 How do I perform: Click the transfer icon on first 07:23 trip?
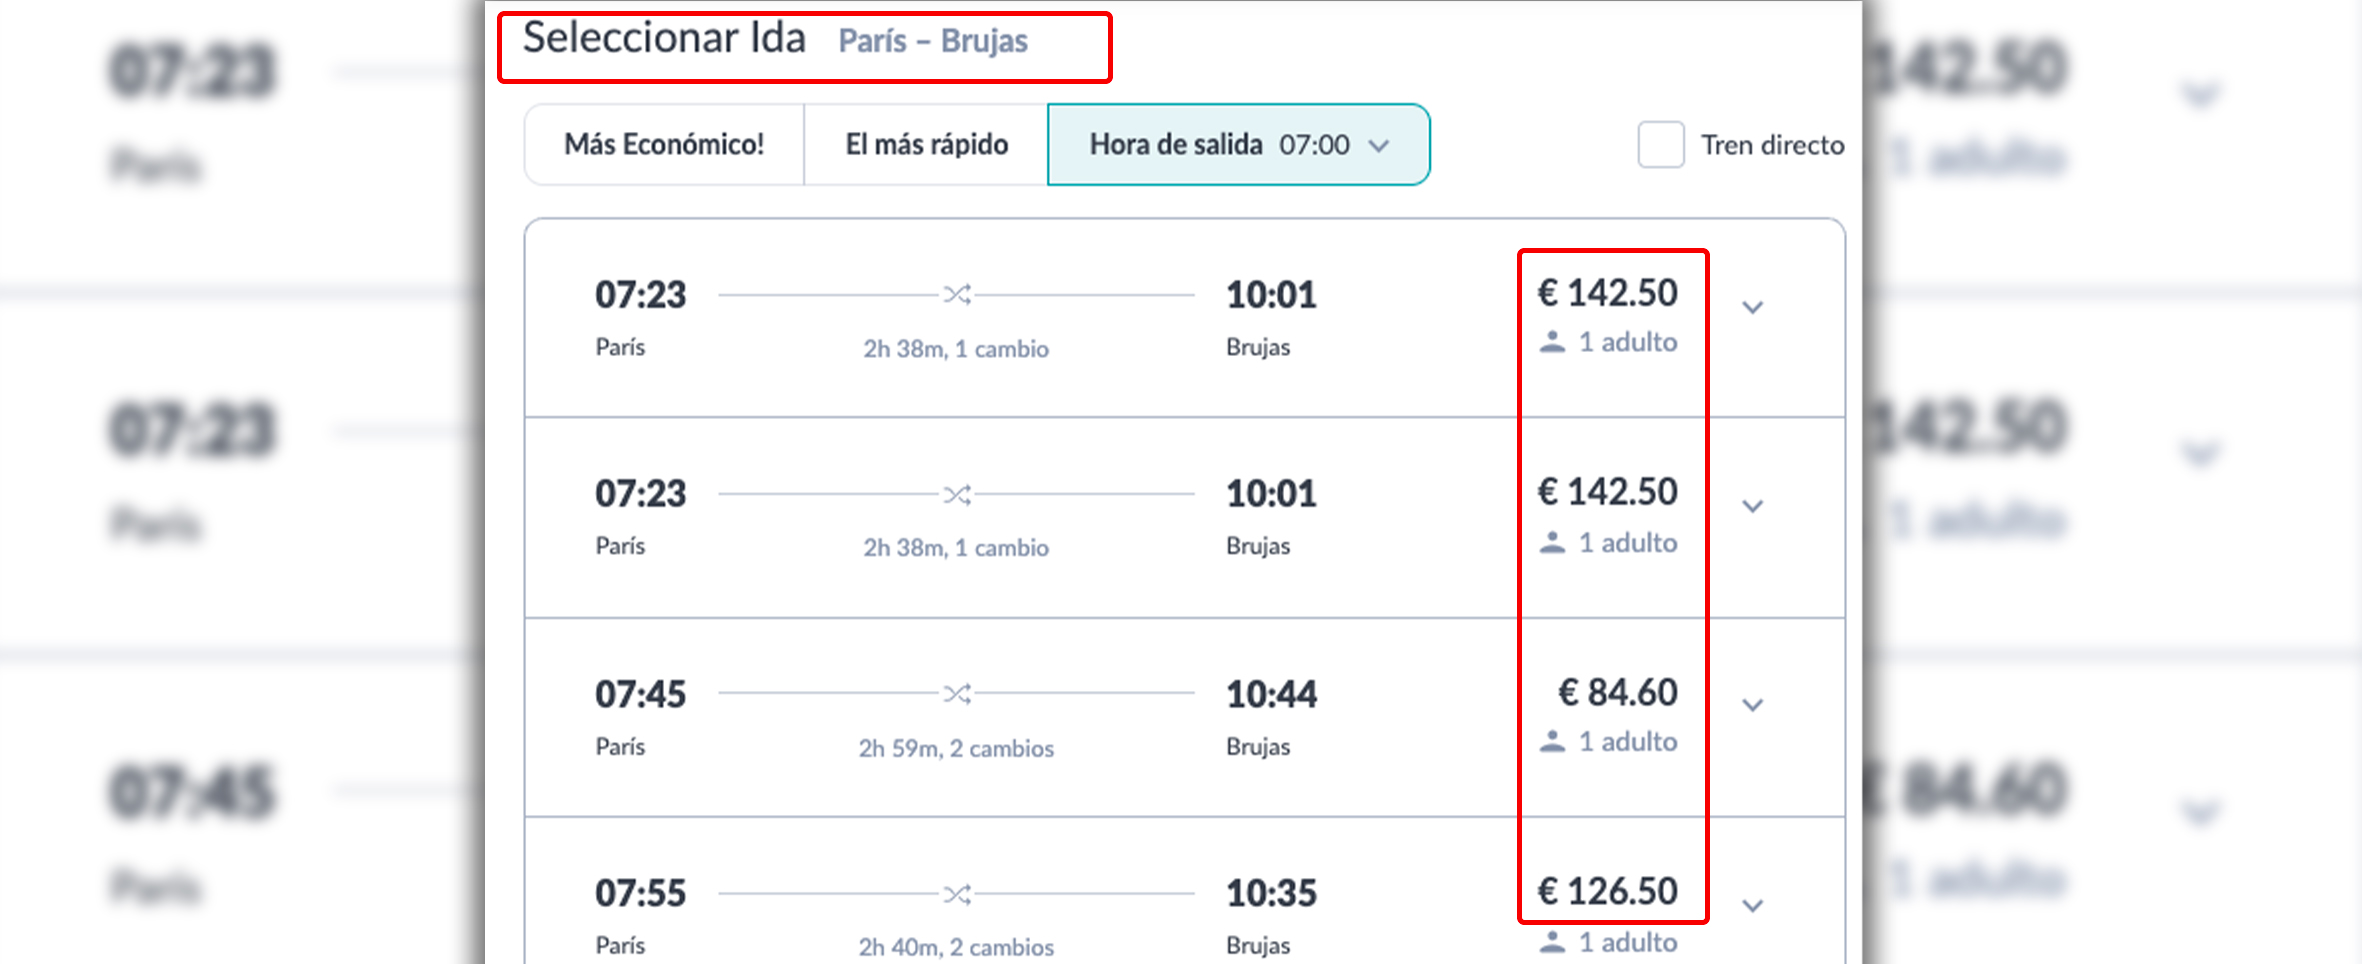(957, 295)
